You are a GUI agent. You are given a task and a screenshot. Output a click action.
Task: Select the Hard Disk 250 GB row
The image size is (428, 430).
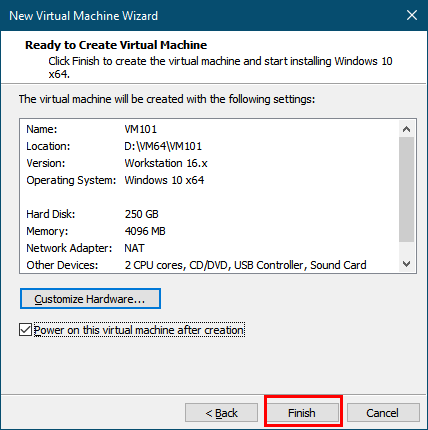coord(209,214)
